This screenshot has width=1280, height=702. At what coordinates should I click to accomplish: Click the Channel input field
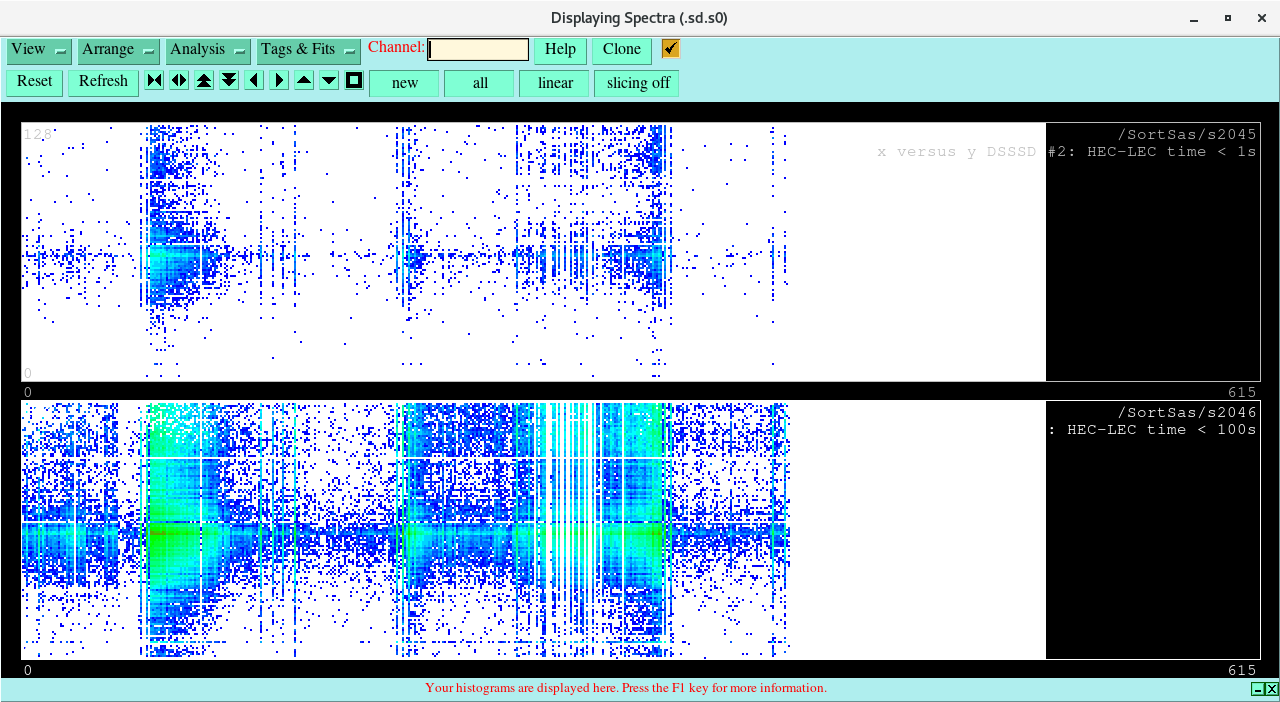pos(478,50)
